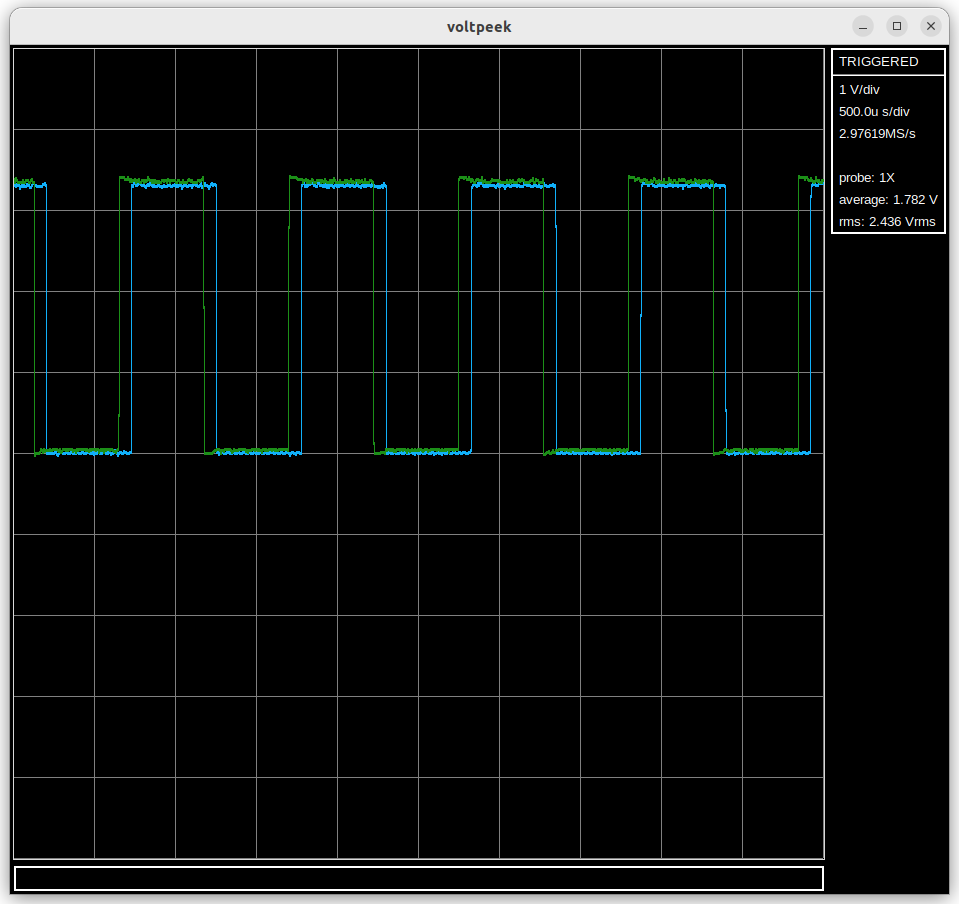This screenshot has height=904, width=959.
Task: Click the first low segment of the square wave
Action: [x=82, y=452]
